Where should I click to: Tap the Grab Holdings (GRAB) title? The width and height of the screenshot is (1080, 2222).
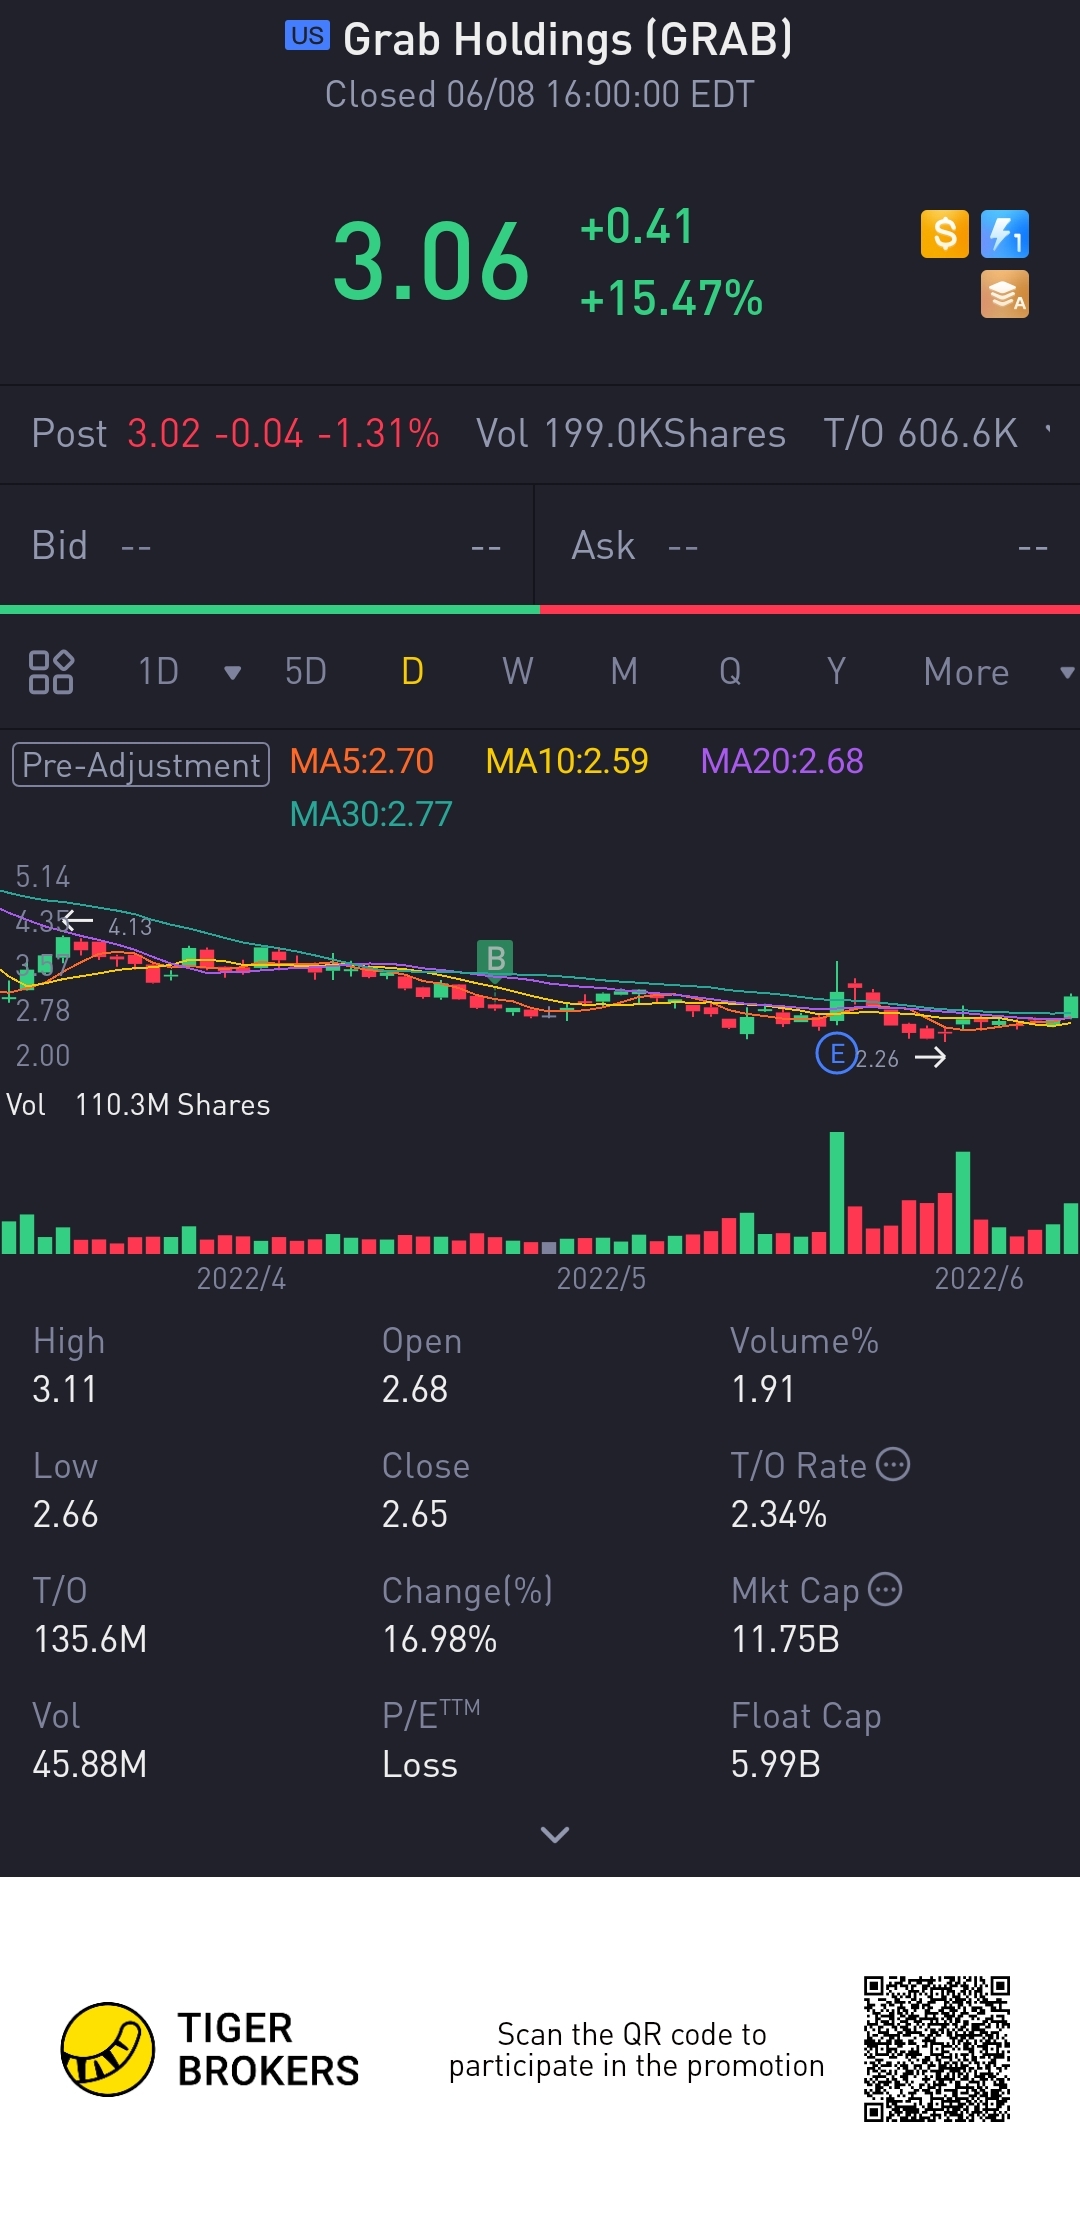[x=567, y=40]
